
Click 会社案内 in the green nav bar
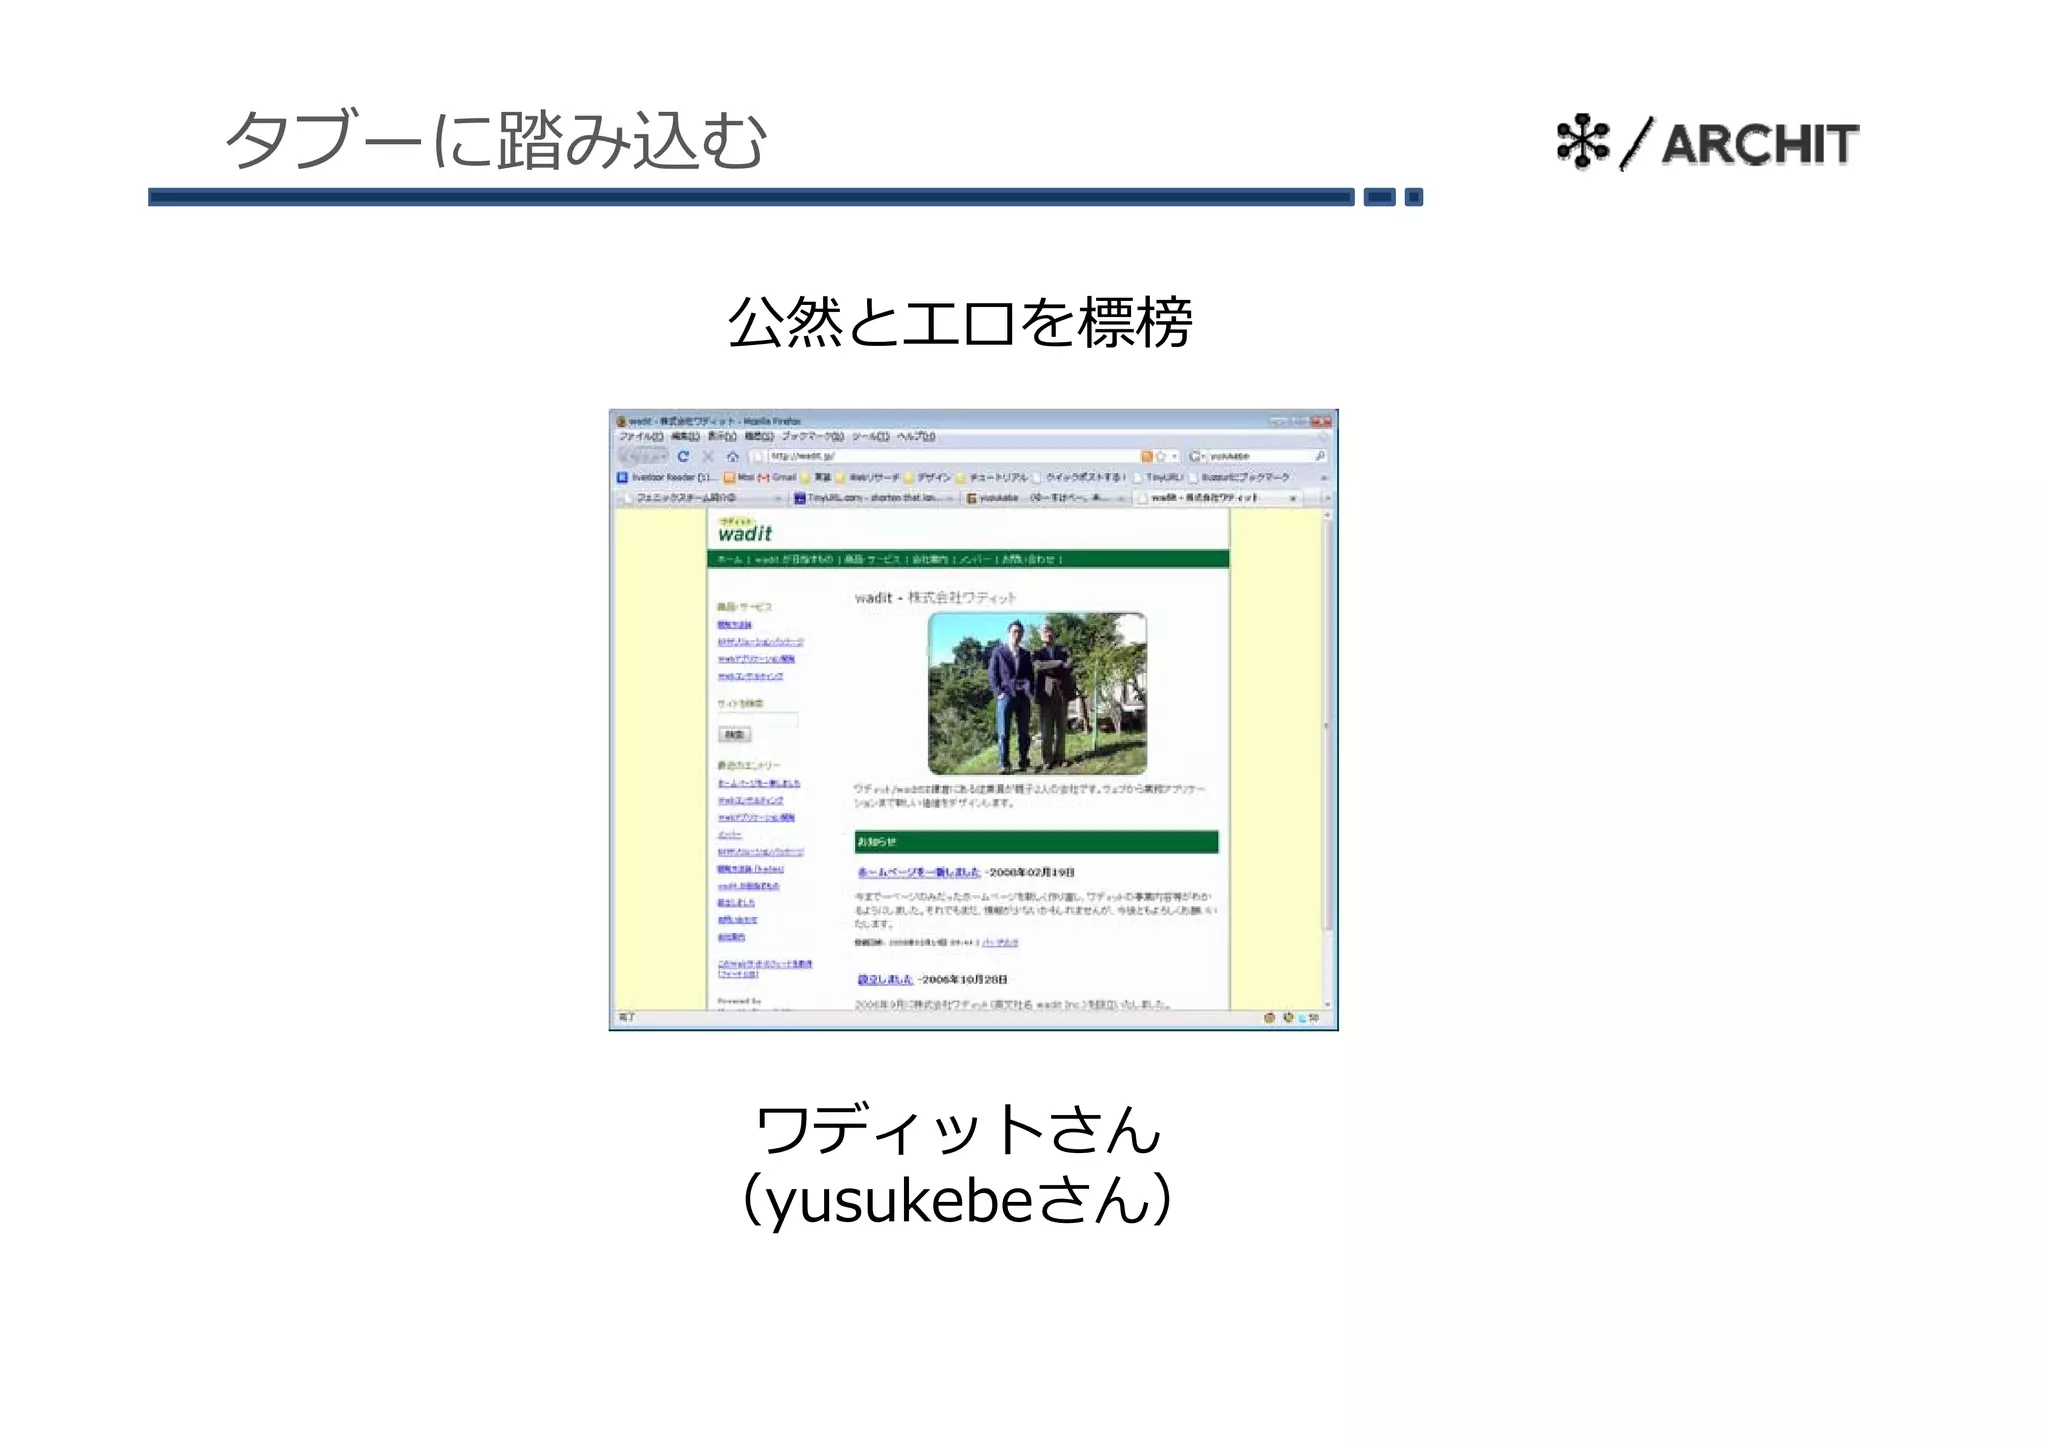pyautogui.click(x=930, y=559)
